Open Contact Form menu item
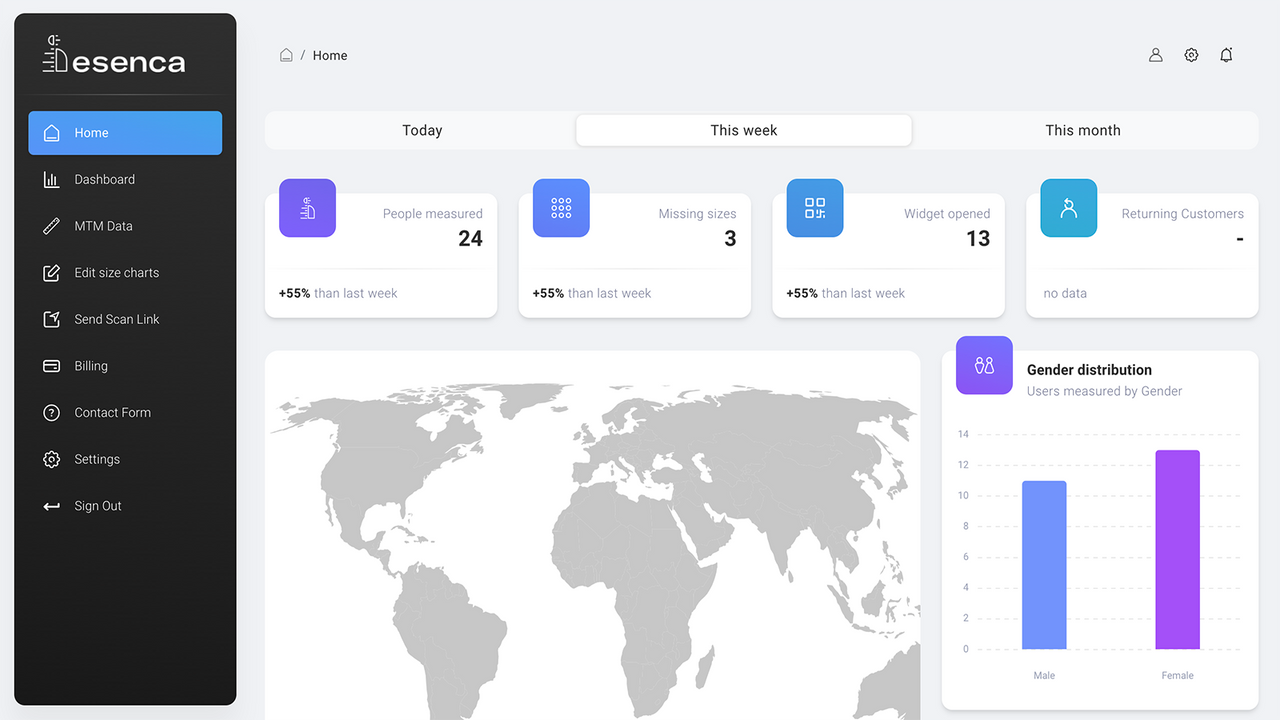Screen dimensions: 1280x720 pos(125,413)
